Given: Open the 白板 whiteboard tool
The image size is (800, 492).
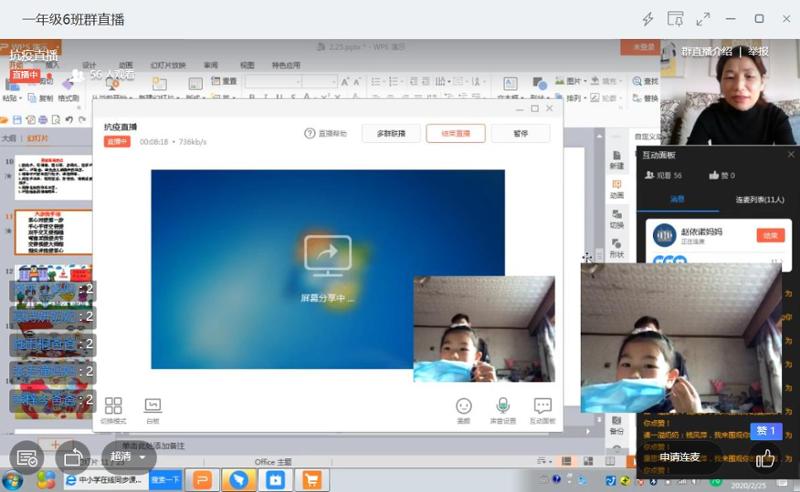Looking at the screenshot, I should point(152,406).
